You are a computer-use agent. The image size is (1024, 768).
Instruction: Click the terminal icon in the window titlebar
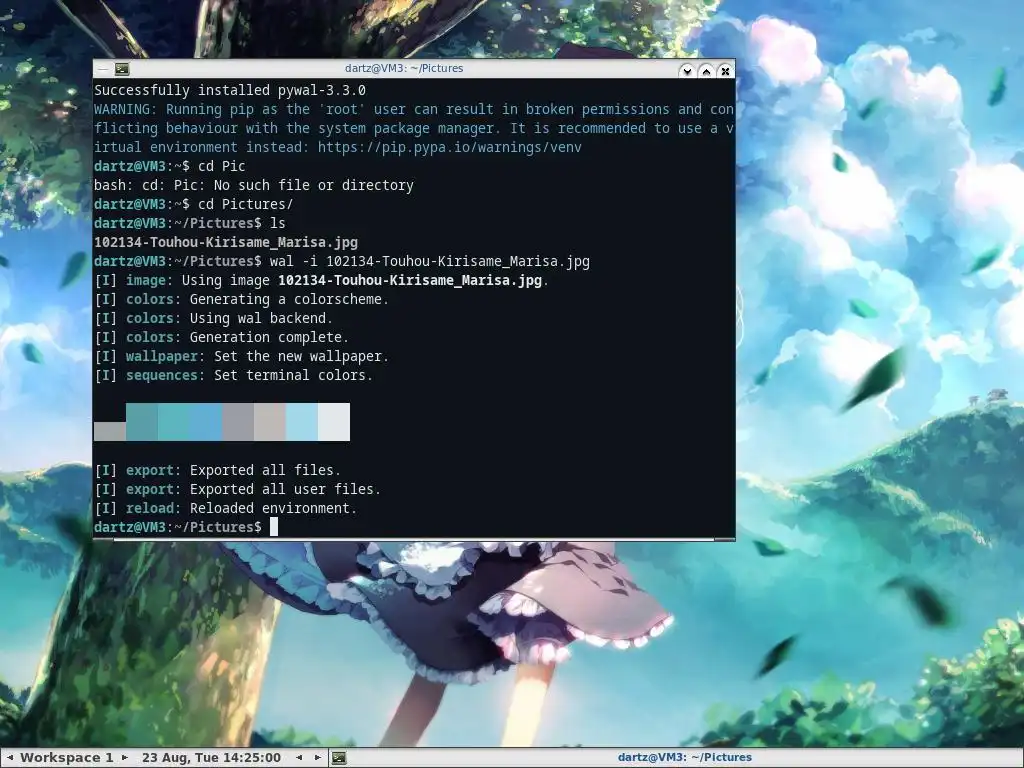click(122, 69)
